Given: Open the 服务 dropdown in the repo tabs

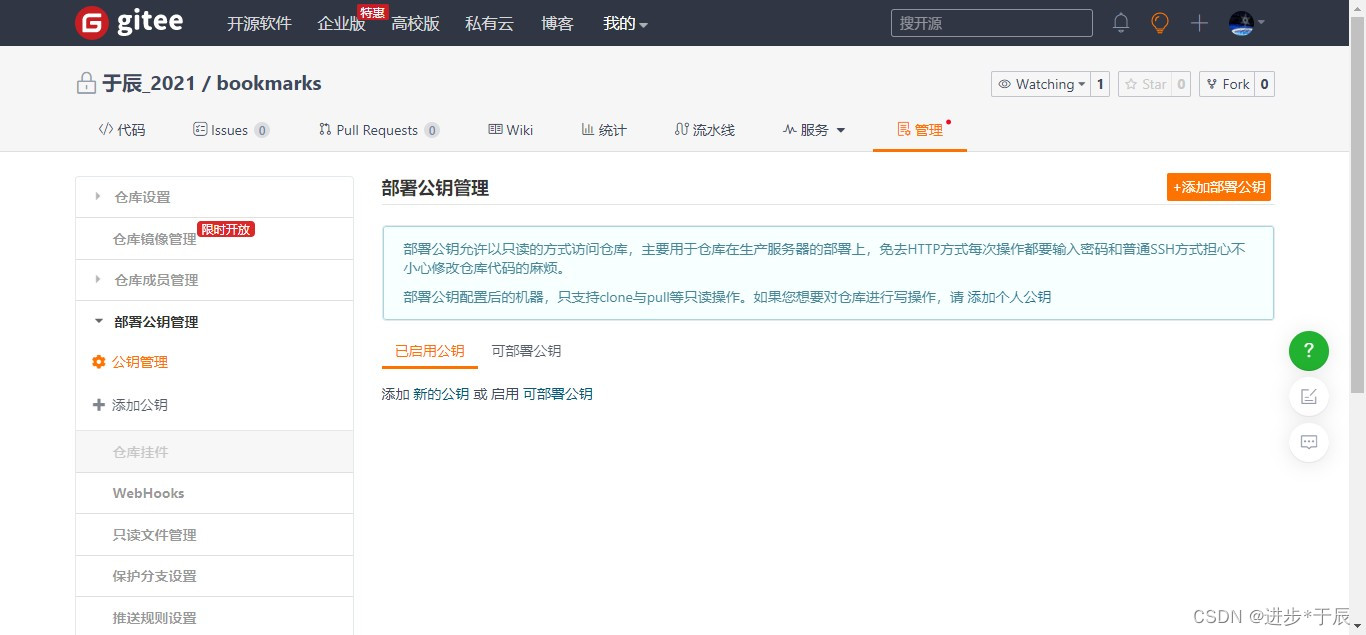Looking at the screenshot, I should tap(813, 129).
